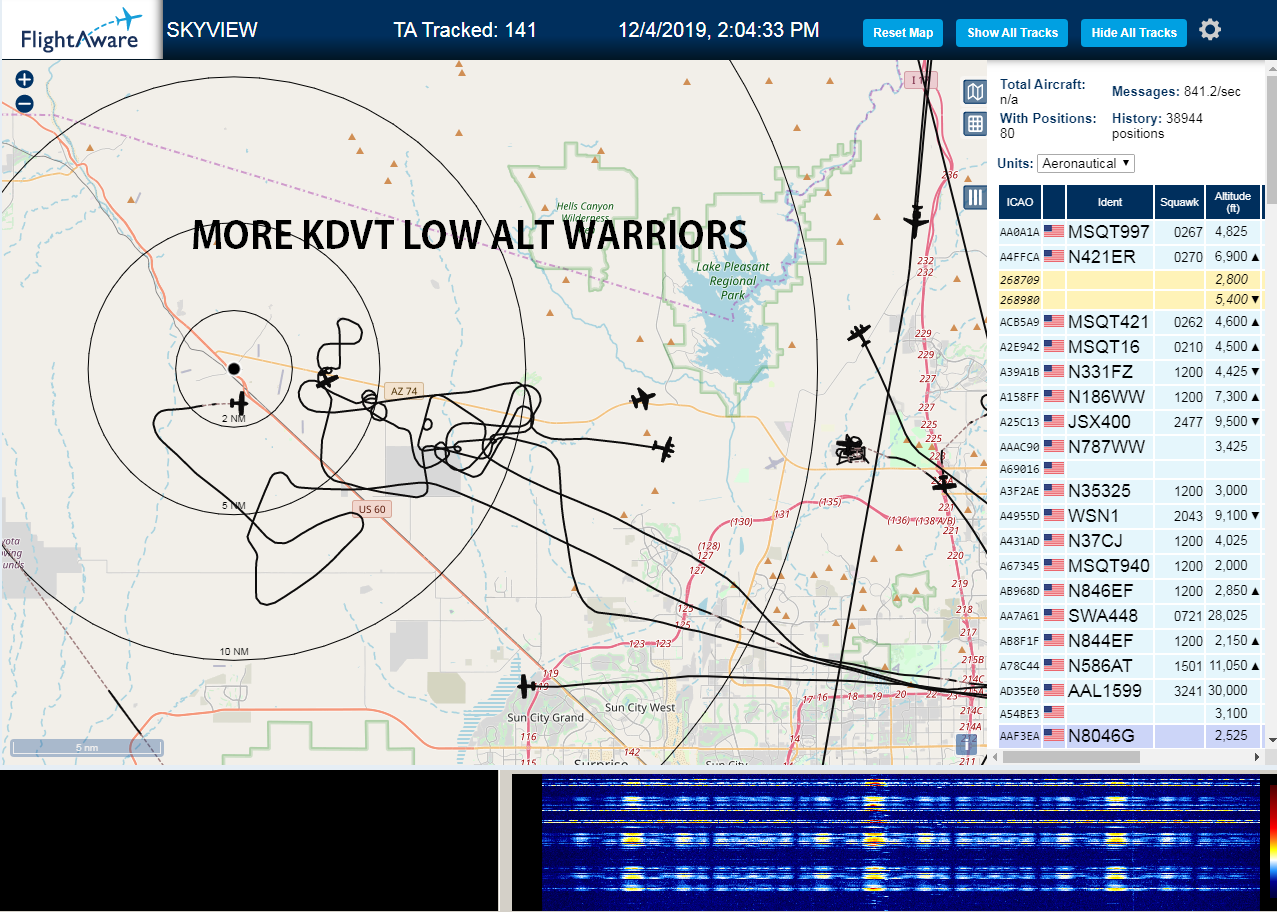Image resolution: width=1277 pixels, height=913 pixels.
Task: Select the N186WW aircraft row
Action: 1131,397
